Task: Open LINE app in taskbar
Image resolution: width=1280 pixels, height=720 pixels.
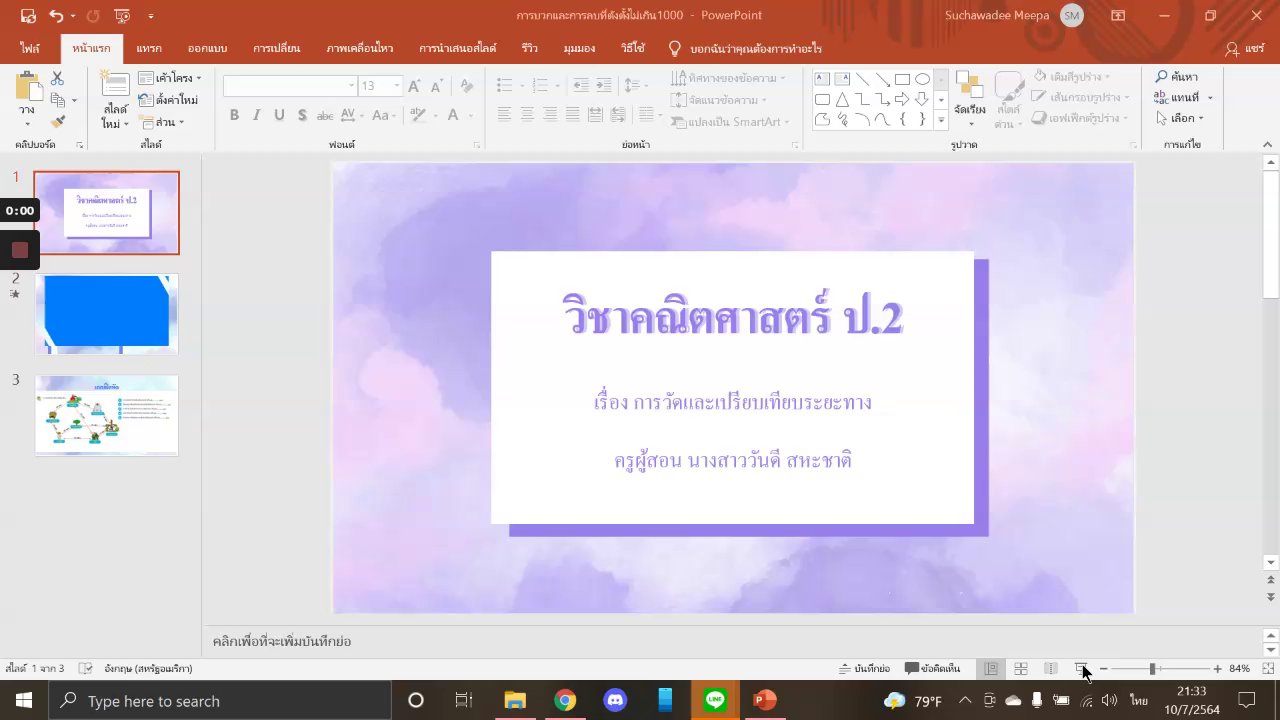Action: [715, 700]
